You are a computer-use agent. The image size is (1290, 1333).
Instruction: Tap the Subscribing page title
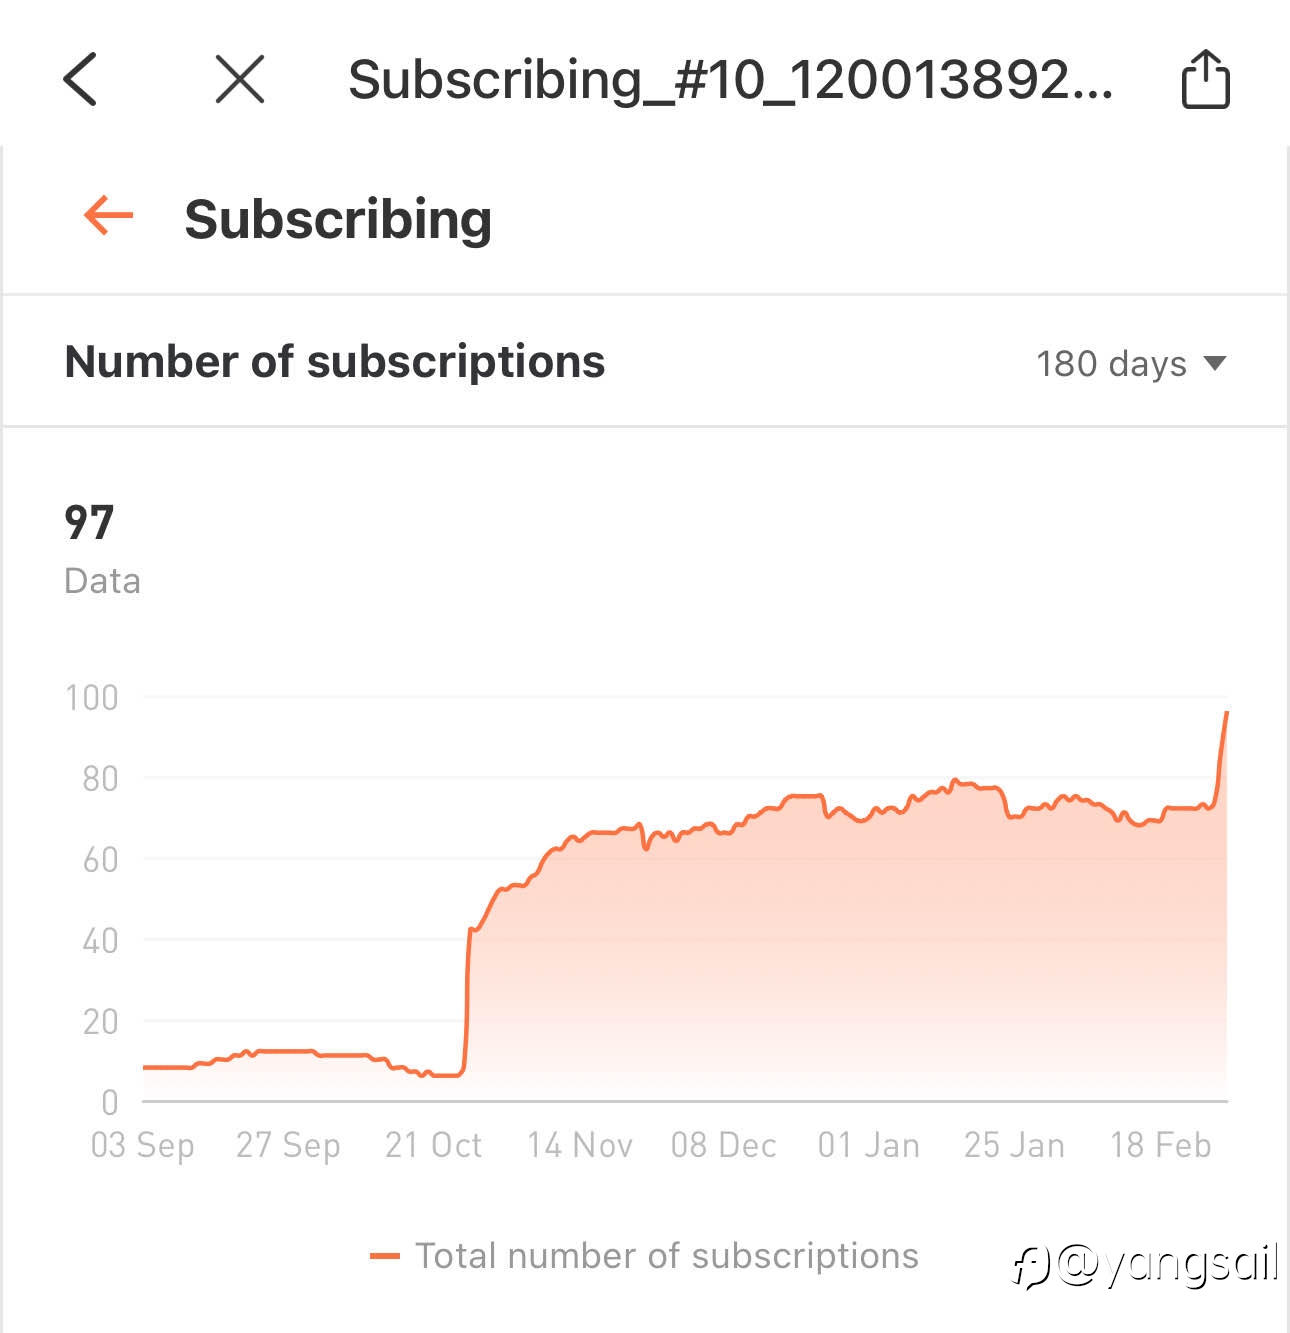[338, 219]
